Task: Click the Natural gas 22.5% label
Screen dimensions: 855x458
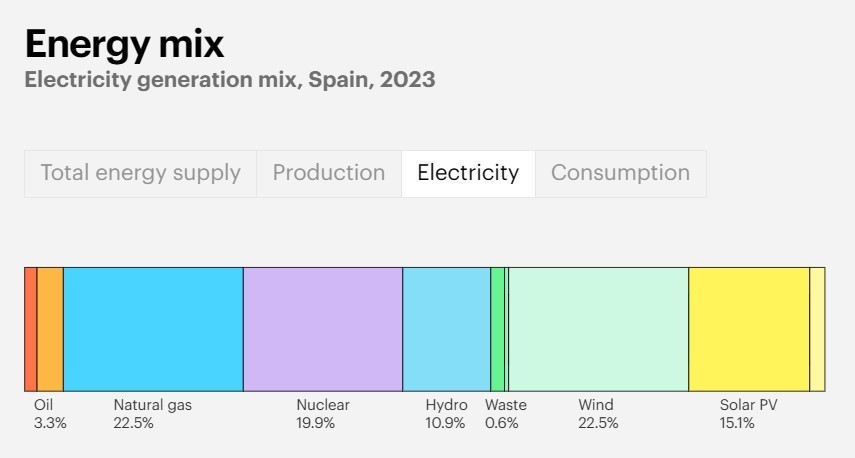Action: click(x=153, y=414)
